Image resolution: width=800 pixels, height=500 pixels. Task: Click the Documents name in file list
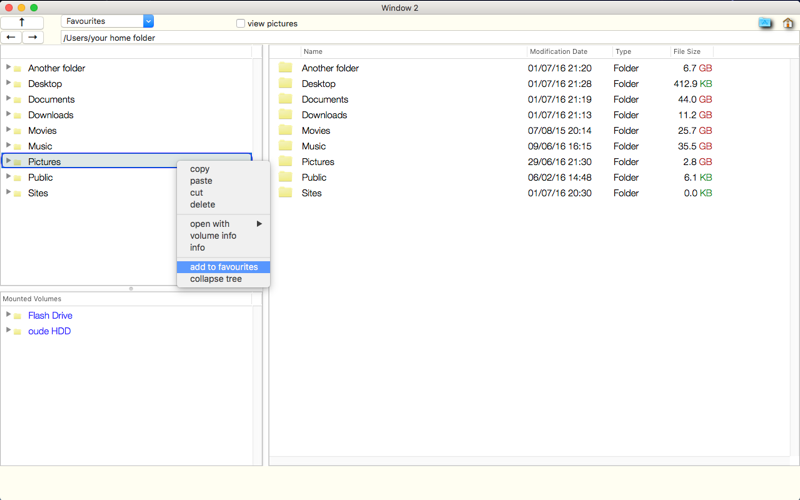(x=324, y=99)
